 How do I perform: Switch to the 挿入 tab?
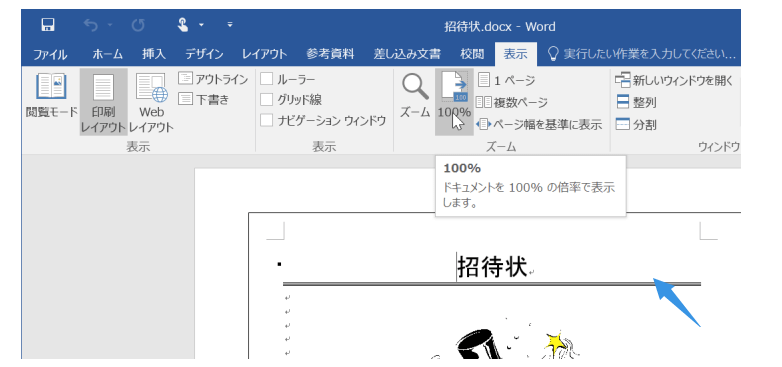(x=154, y=54)
